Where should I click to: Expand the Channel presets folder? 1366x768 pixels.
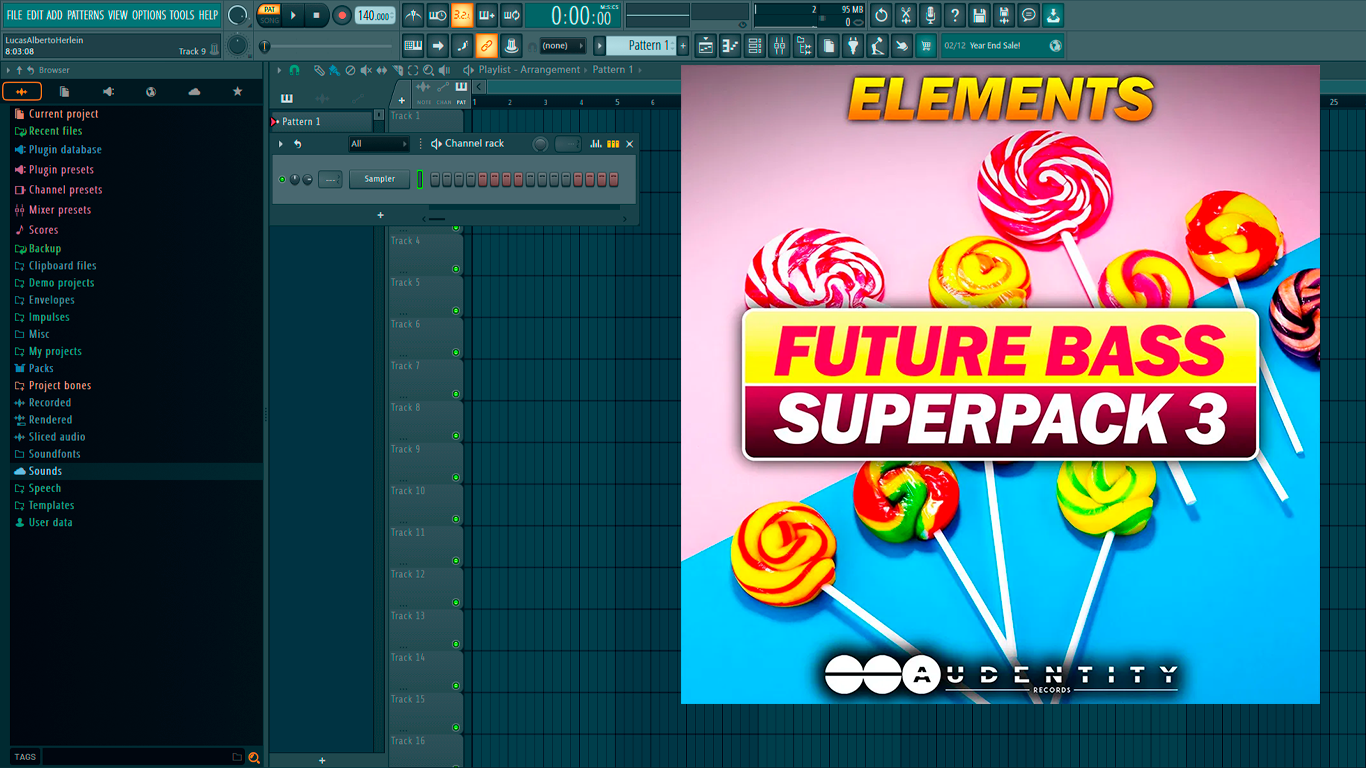65,190
